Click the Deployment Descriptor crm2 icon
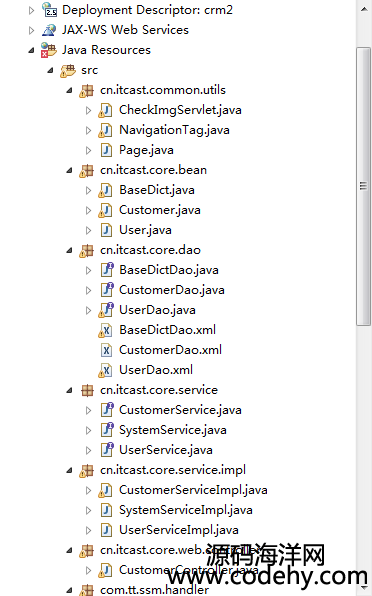372x596 pixels. 49,10
